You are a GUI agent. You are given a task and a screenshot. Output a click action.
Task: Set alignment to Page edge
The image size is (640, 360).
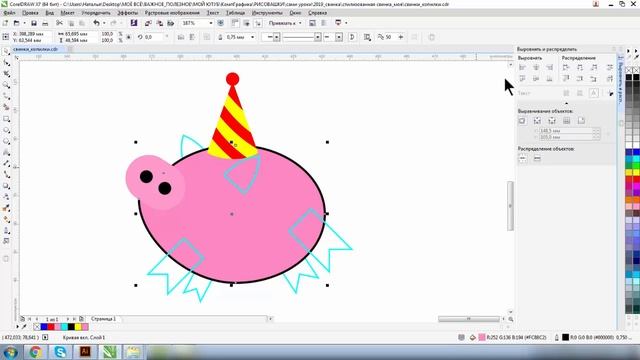click(x=537, y=121)
